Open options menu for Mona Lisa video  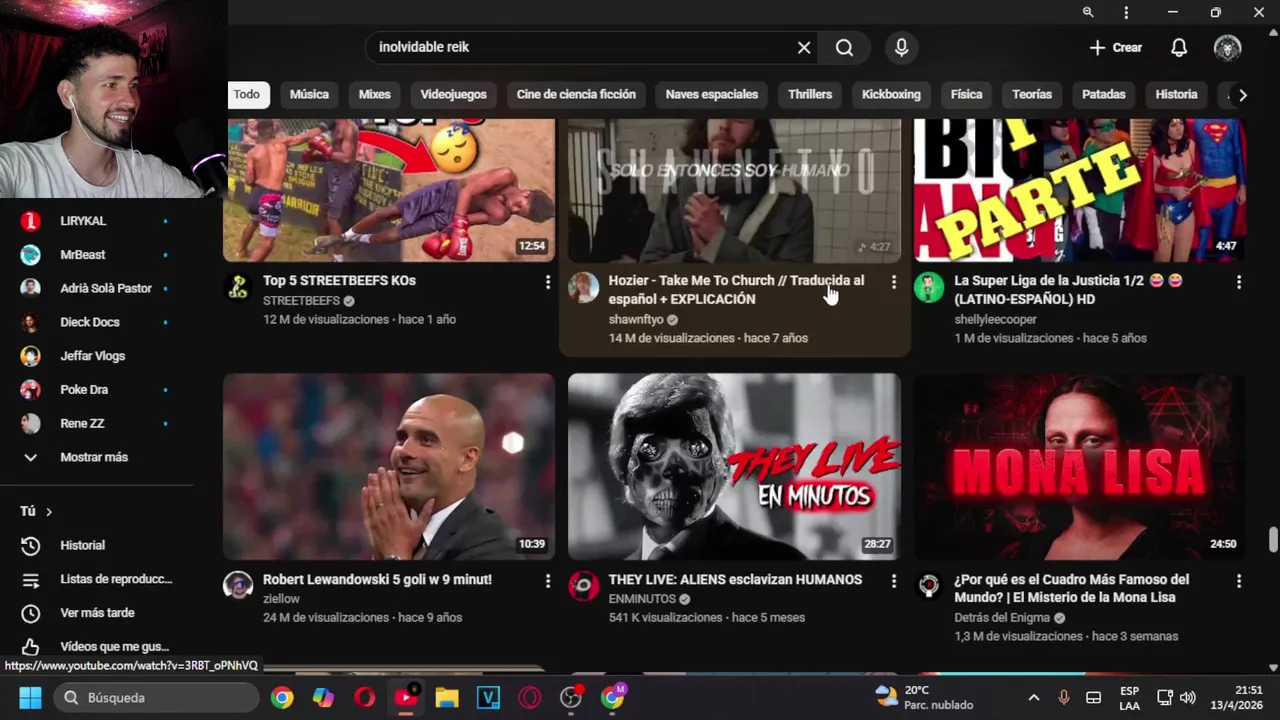point(1238,581)
